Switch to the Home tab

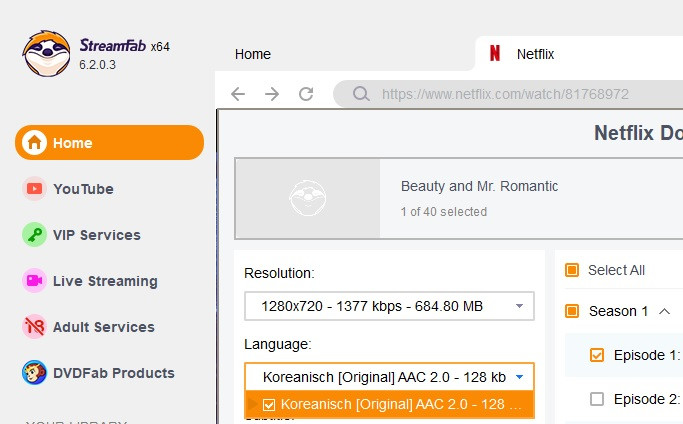pos(253,54)
